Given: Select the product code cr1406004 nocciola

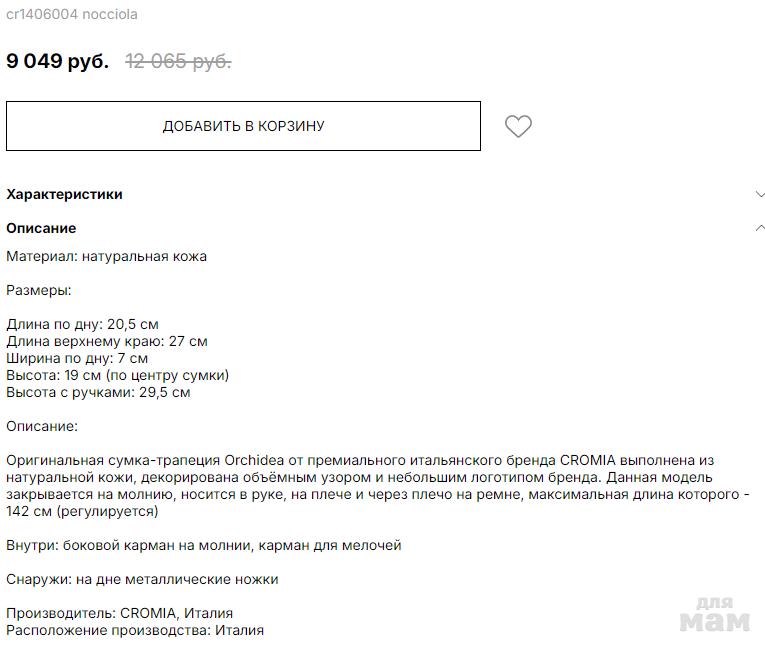Looking at the screenshot, I should click(72, 15).
